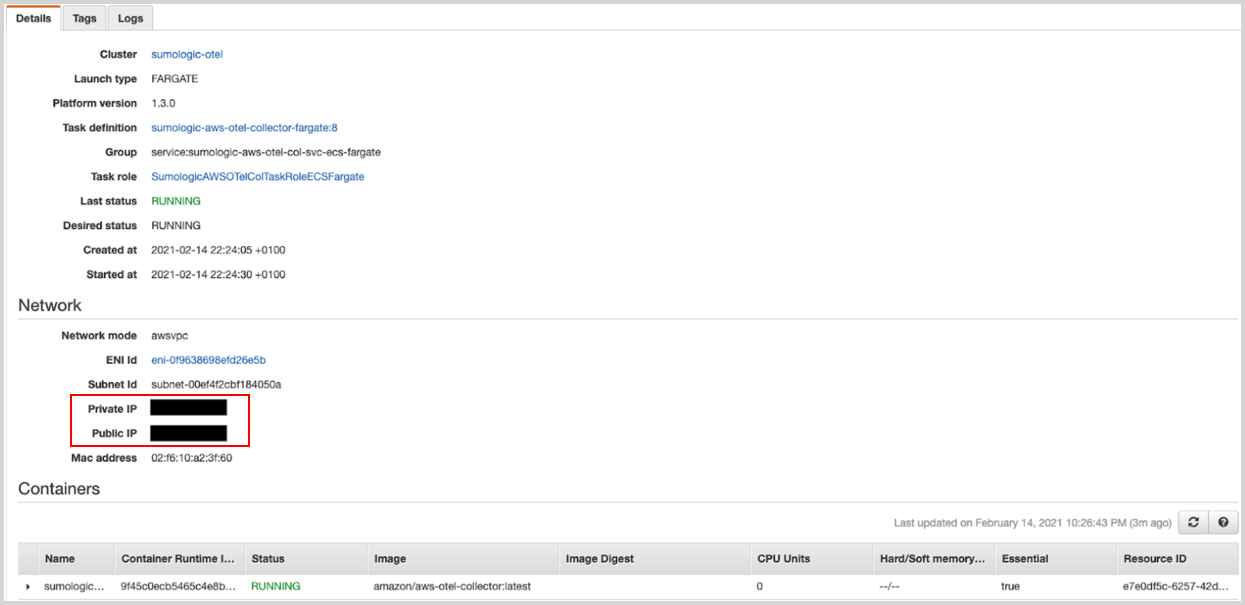
Task: Sort by Resource ID column header
Action: (x=1155, y=559)
